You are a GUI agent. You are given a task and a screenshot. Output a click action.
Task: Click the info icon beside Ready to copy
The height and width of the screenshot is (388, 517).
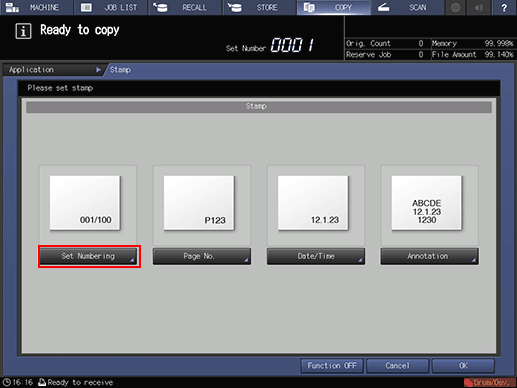pyautogui.click(x=23, y=31)
